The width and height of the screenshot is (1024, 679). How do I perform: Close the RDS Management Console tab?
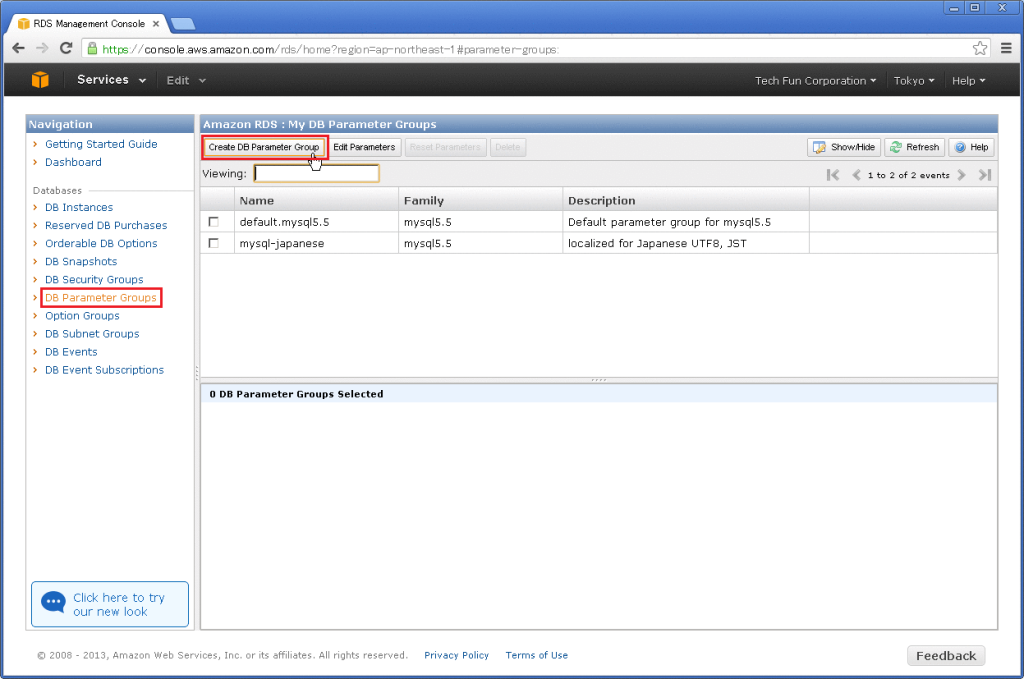(x=156, y=24)
